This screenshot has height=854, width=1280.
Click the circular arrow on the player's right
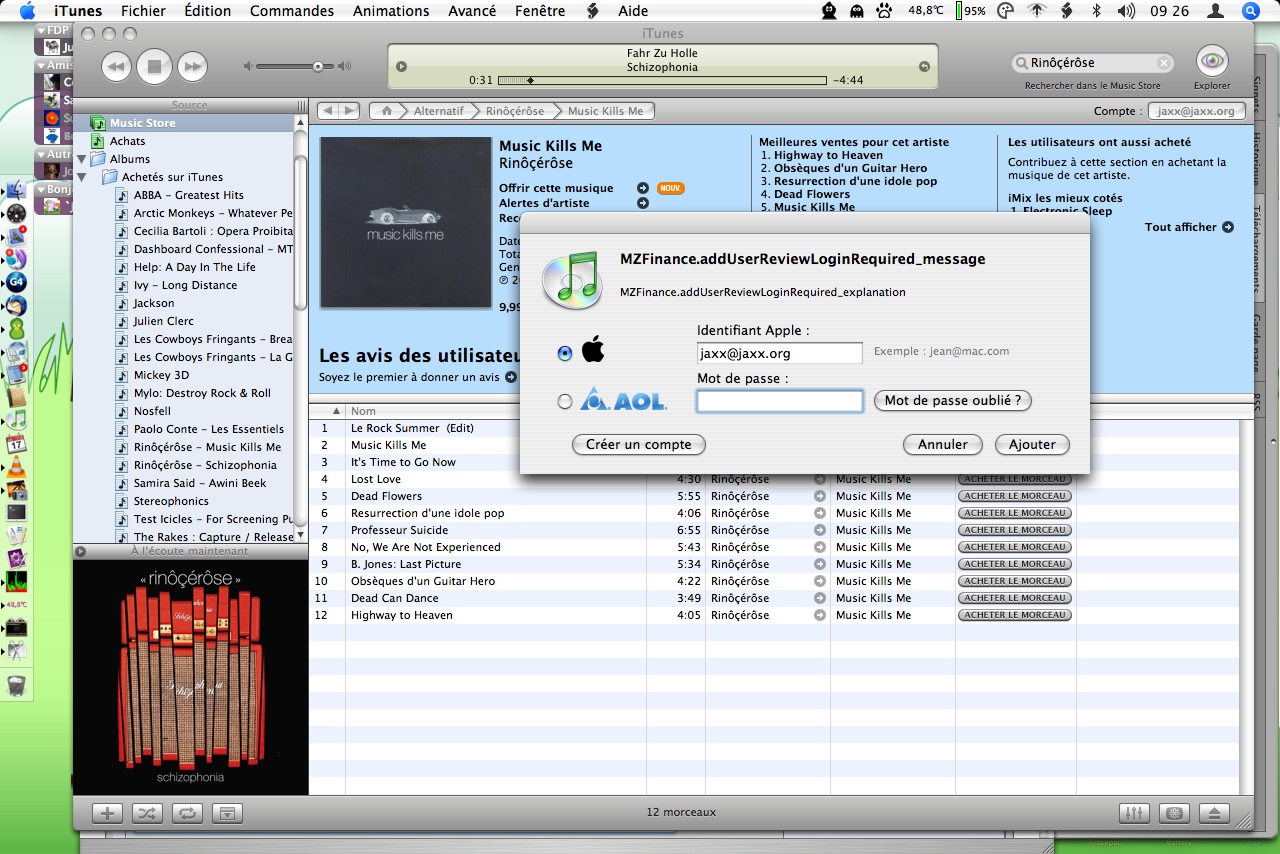pos(924,67)
